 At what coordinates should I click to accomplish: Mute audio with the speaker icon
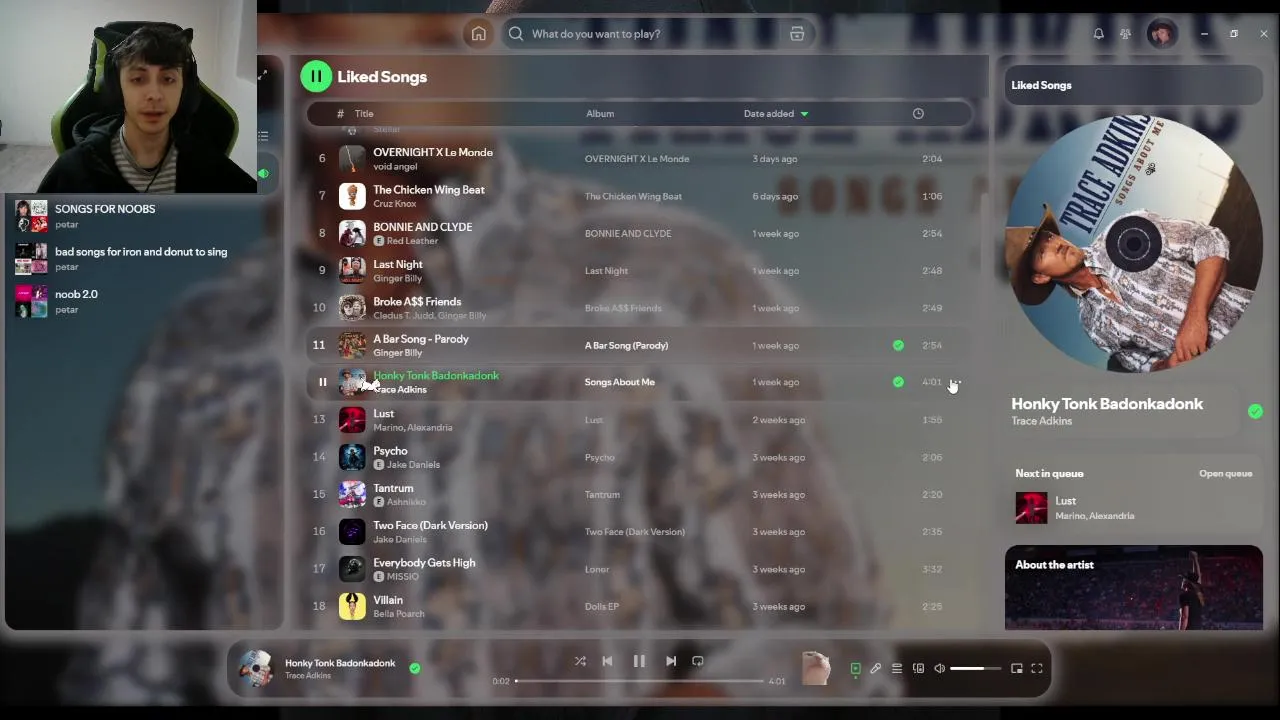(x=940, y=669)
